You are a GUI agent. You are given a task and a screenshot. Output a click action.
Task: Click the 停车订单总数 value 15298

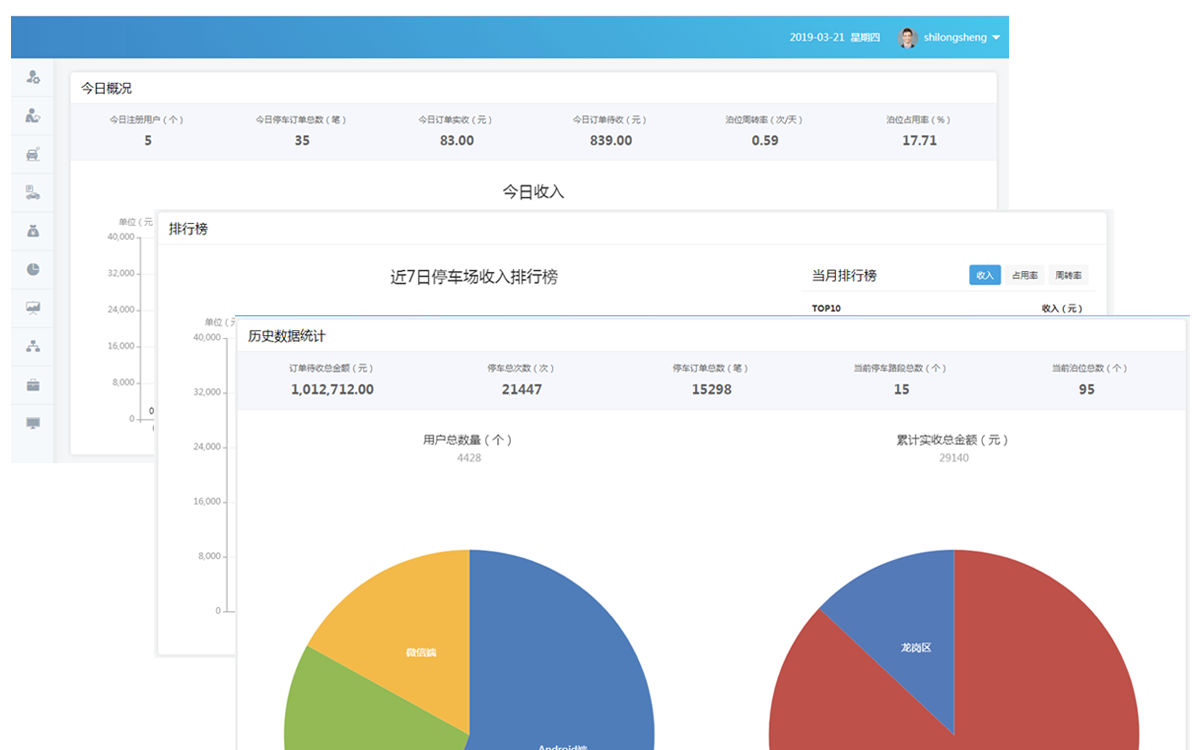point(712,390)
